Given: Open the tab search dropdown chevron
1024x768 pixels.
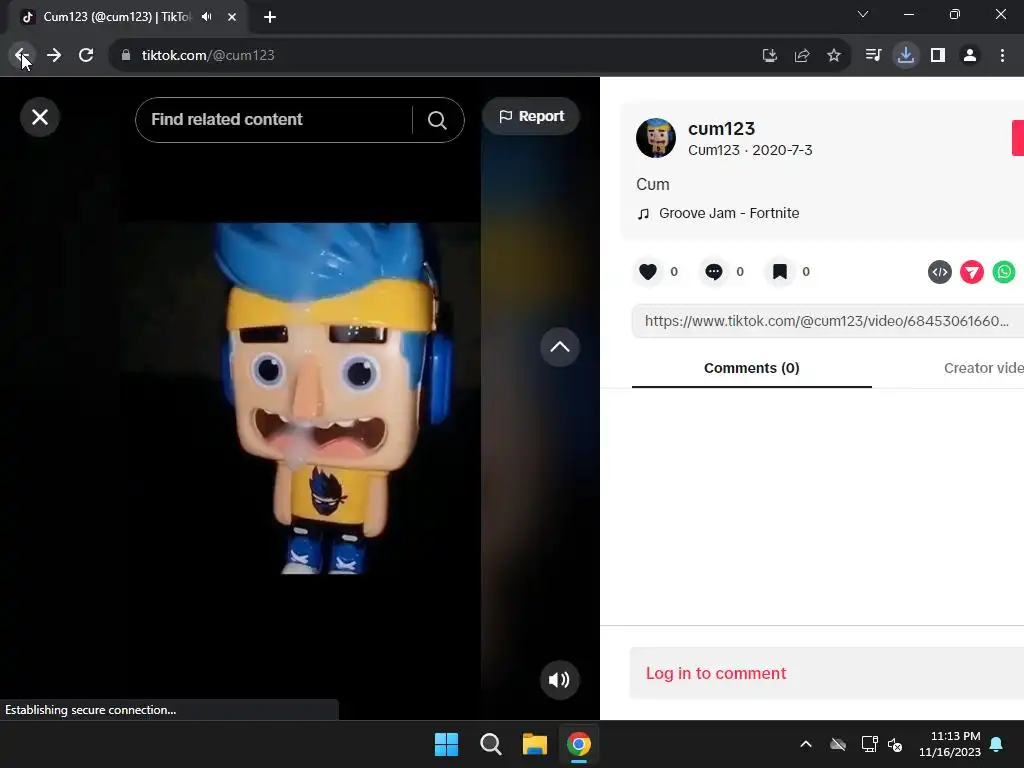Looking at the screenshot, I should 863,14.
